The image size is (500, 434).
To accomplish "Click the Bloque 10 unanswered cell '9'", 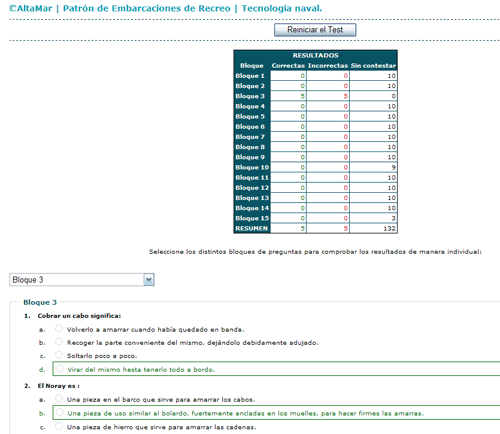I will [x=373, y=167].
